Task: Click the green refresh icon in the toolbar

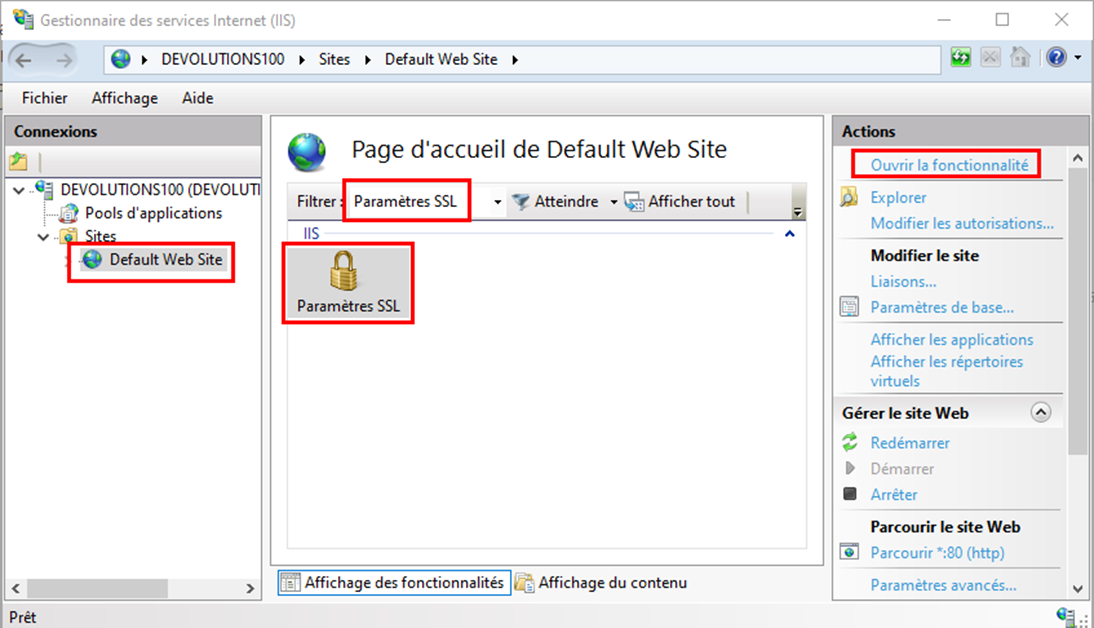Action: coord(959,57)
